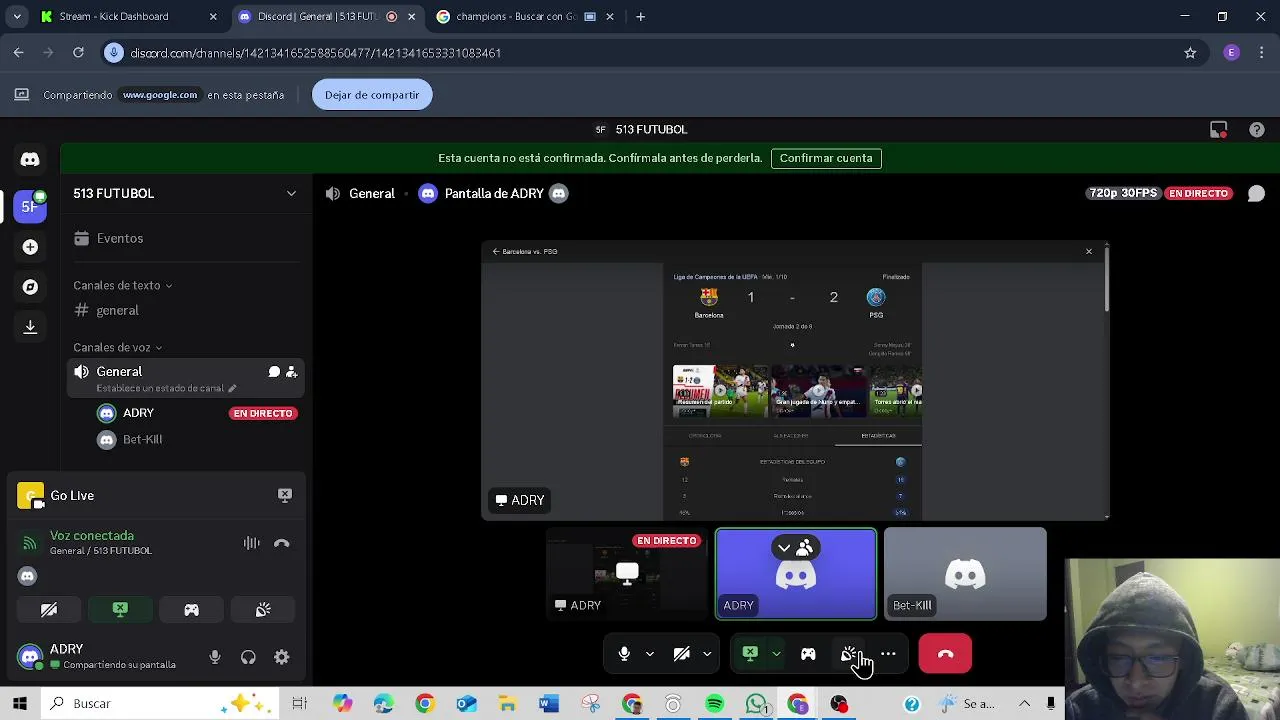This screenshot has height=720, width=1280.
Task: Open soundboard in Voz conectada panel
Action: point(263,610)
